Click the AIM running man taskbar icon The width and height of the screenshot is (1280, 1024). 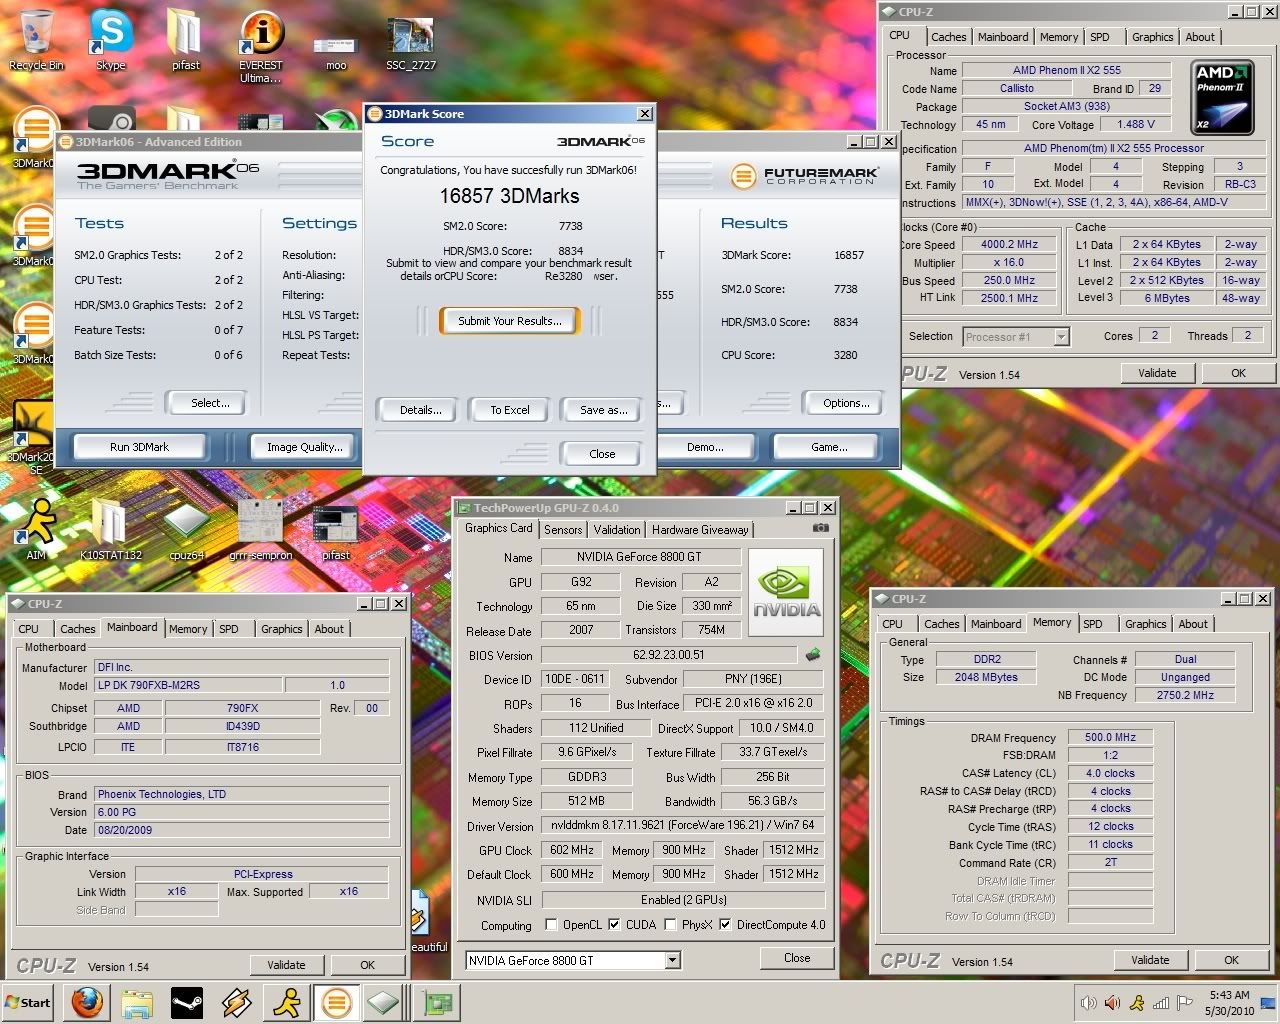pyautogui.click(x=288, y=1002)
